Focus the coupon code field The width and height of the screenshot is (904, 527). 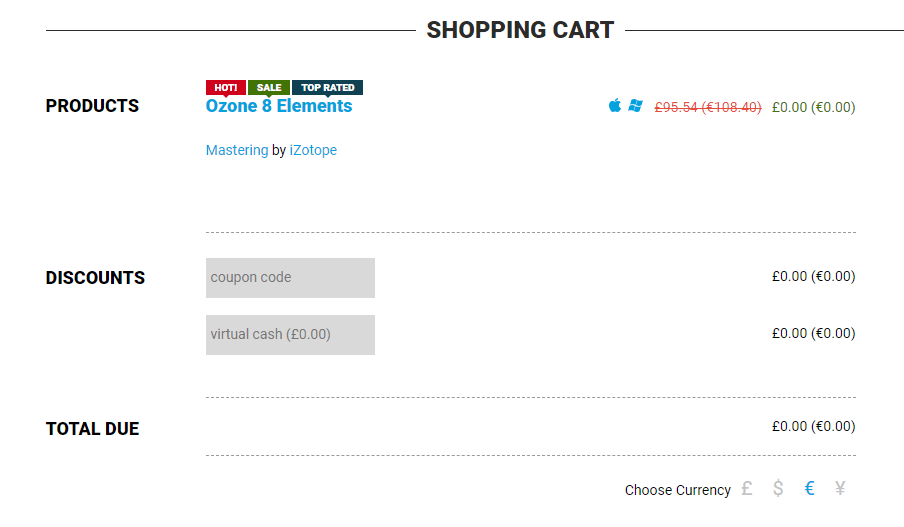tap(290, 277)
